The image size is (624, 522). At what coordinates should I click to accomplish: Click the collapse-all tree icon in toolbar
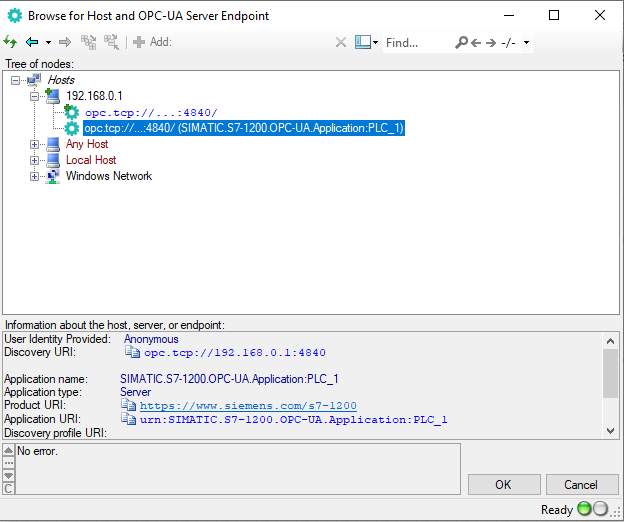(111, 42)
